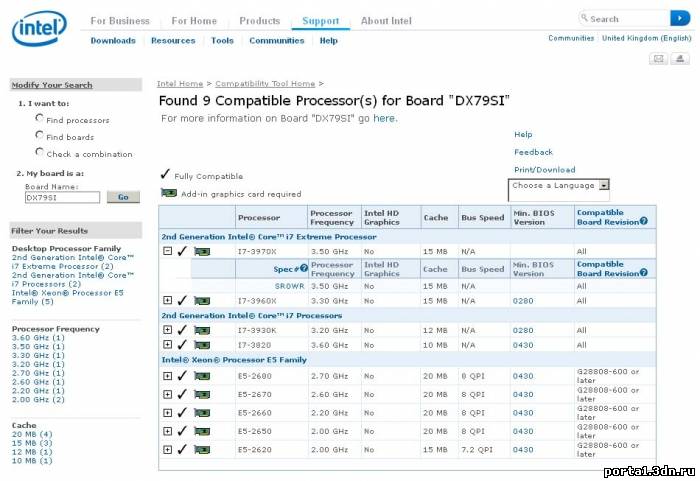Click graphics card icon in E5-2620 row

point(202,450)
